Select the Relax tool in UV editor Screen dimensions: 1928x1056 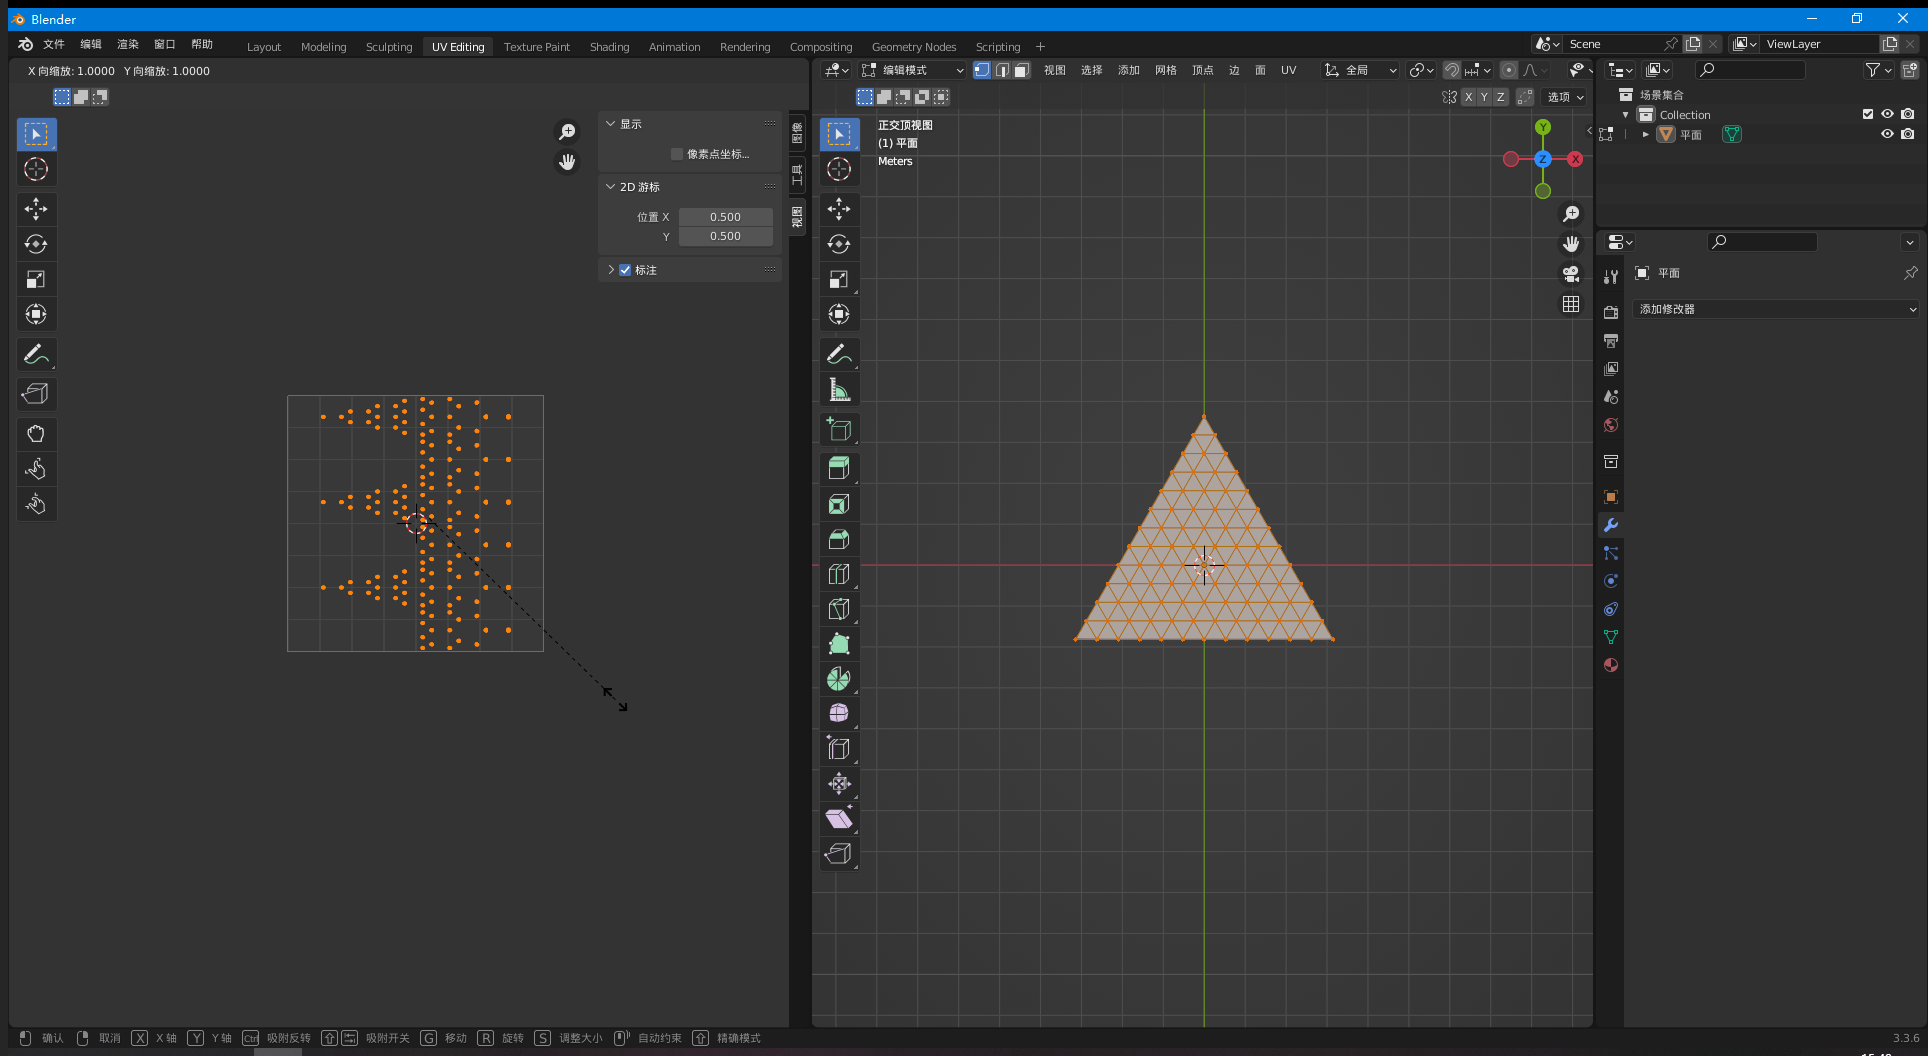click(x=36, y=469)
